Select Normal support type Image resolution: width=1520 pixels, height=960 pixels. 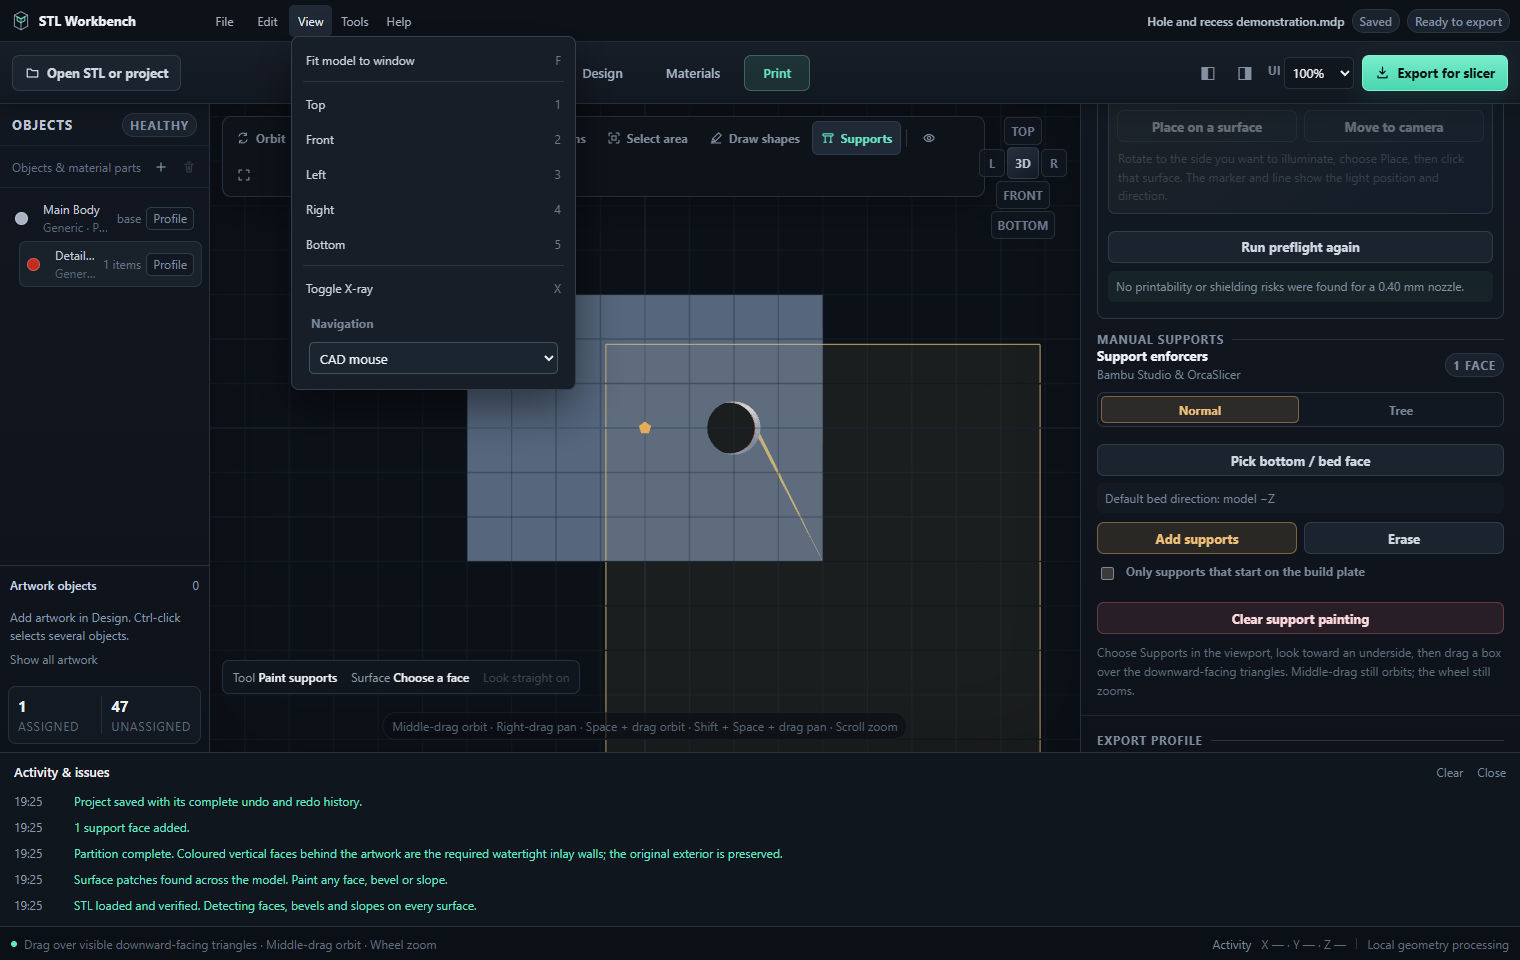pos(1200,410)
